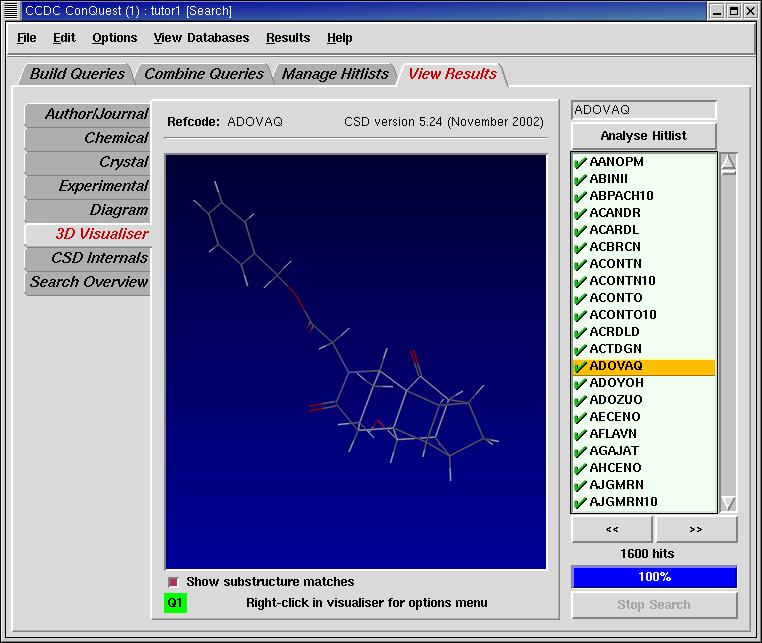
Task: Click the 100% search progress bar
Action: [654, 577]
